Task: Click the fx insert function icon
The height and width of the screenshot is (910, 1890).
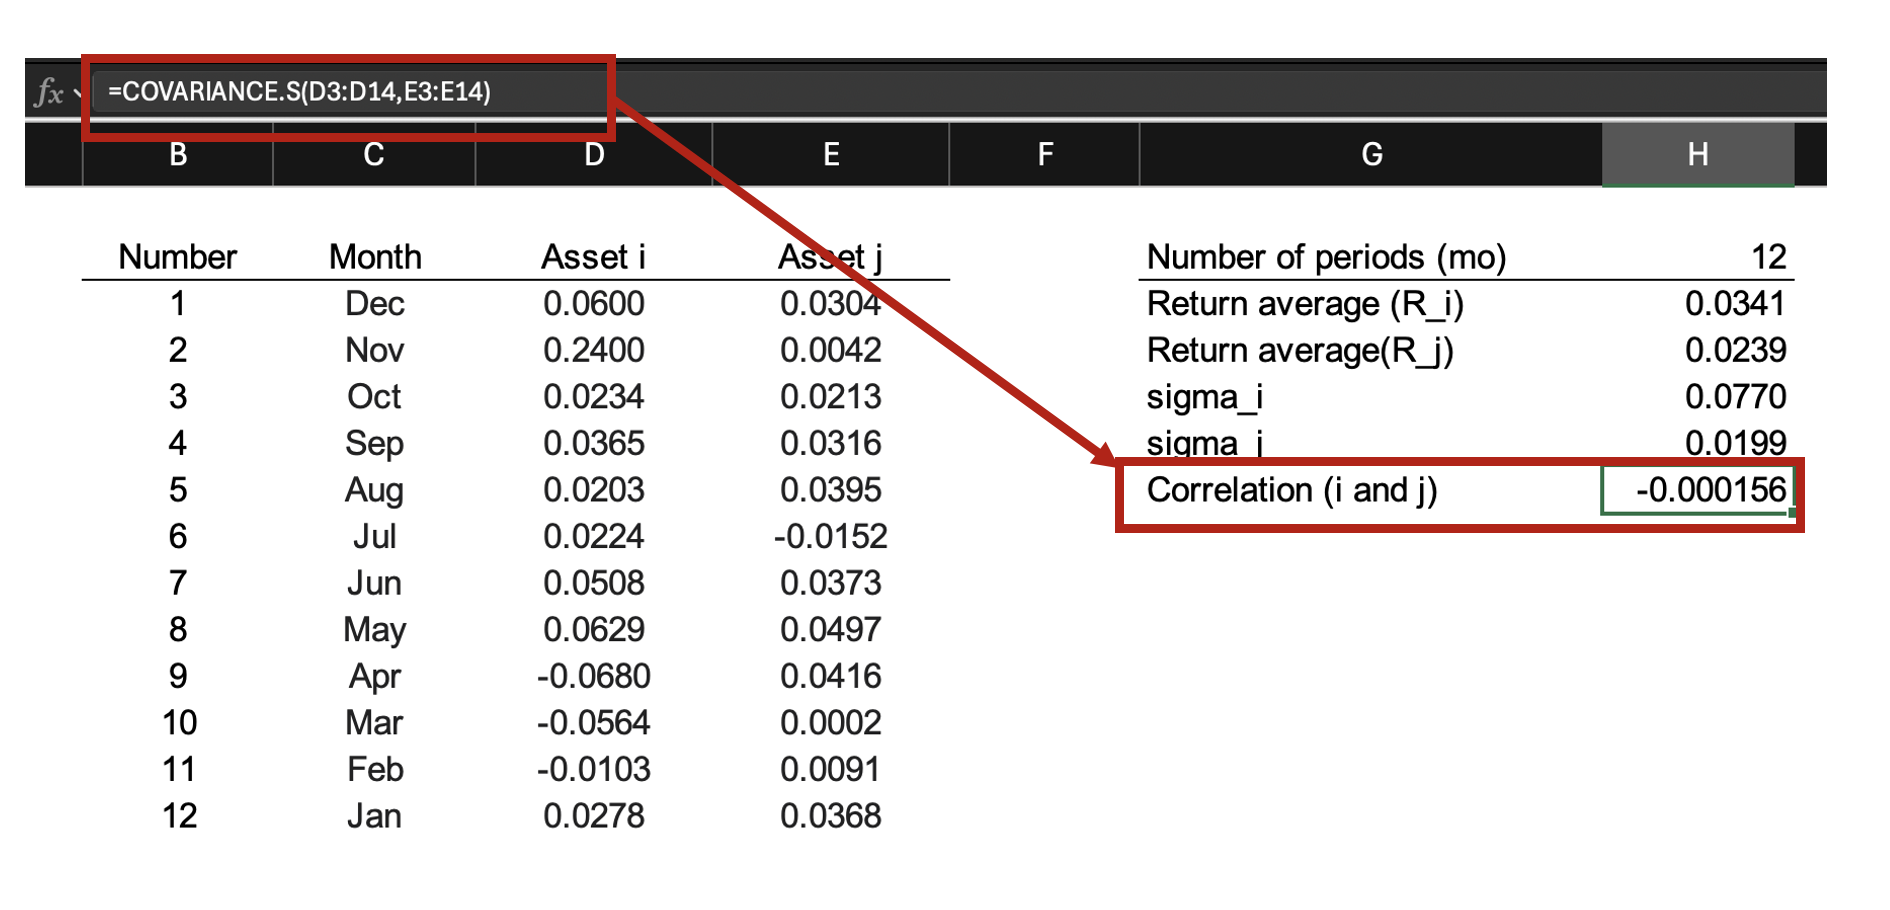Action: (x=48, y=92)
